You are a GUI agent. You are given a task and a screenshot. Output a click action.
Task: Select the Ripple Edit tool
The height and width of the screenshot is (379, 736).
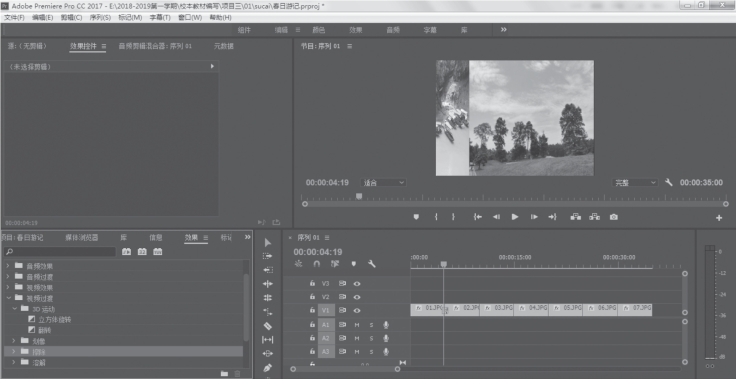pos(268,284)
